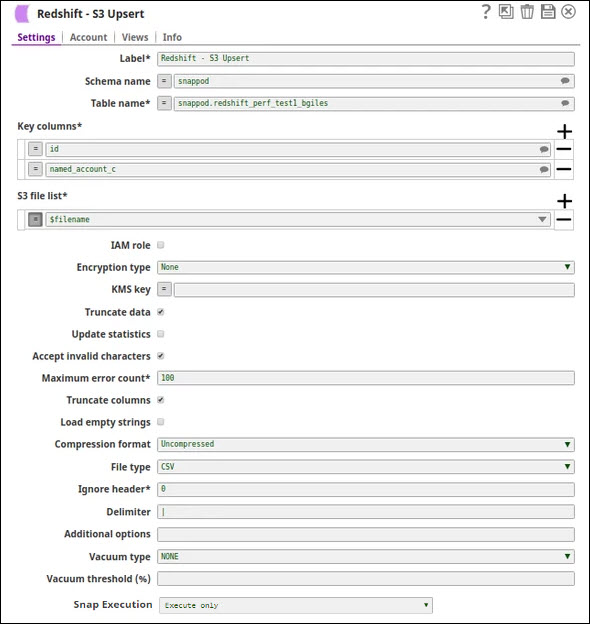The width and height of the screenshot is (590, 624).
Task: Click the Label input field
Action: [x=366, y=58]
